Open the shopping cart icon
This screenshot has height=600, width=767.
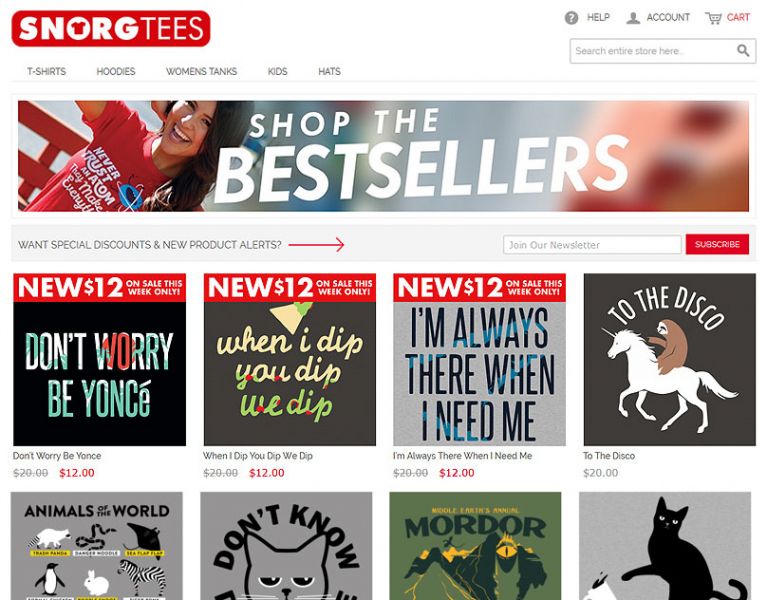713,18
